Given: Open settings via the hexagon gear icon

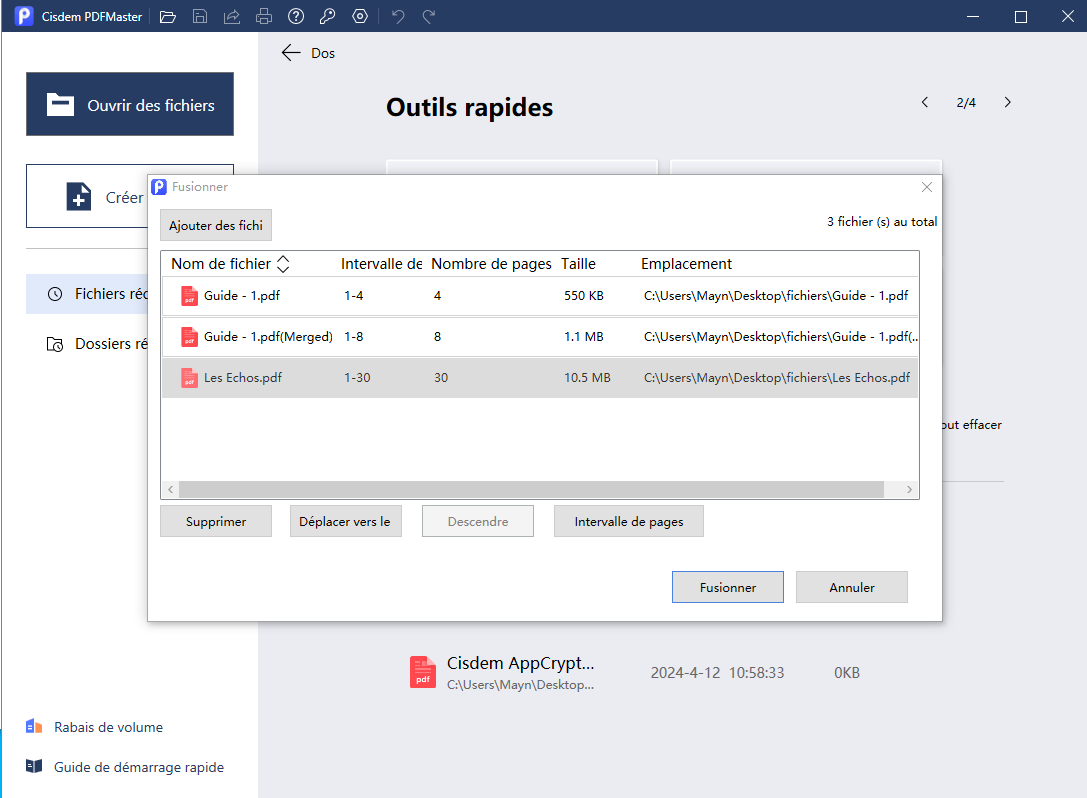Looking at the screenshot, I should click(360, 17).
